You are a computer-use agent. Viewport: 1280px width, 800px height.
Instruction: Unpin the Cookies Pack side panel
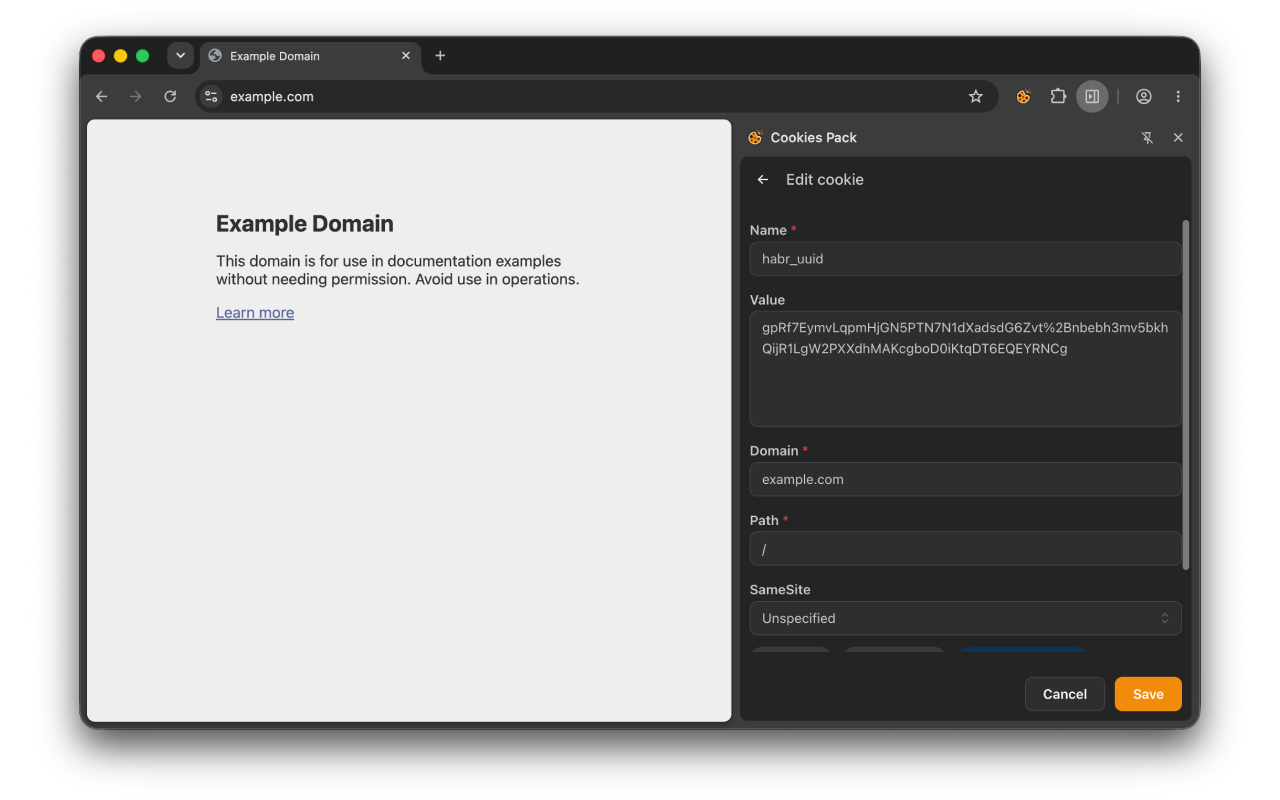coord(1147,138)
